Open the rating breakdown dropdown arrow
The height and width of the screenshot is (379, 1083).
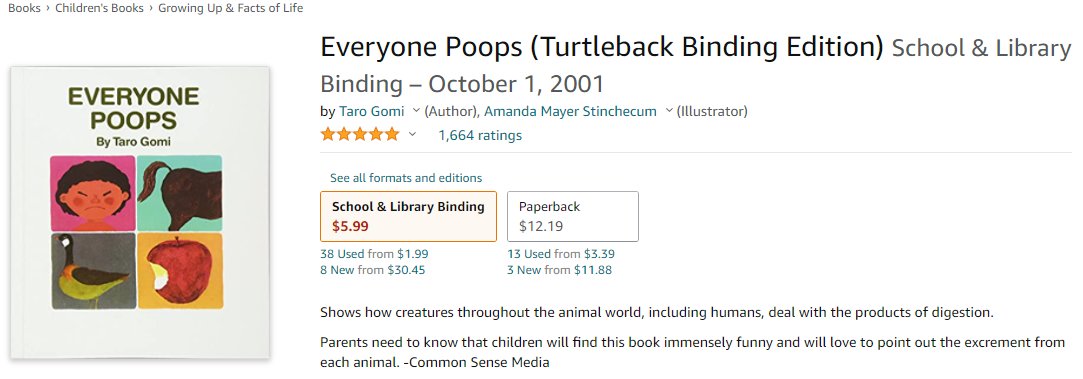pos(412,135)
